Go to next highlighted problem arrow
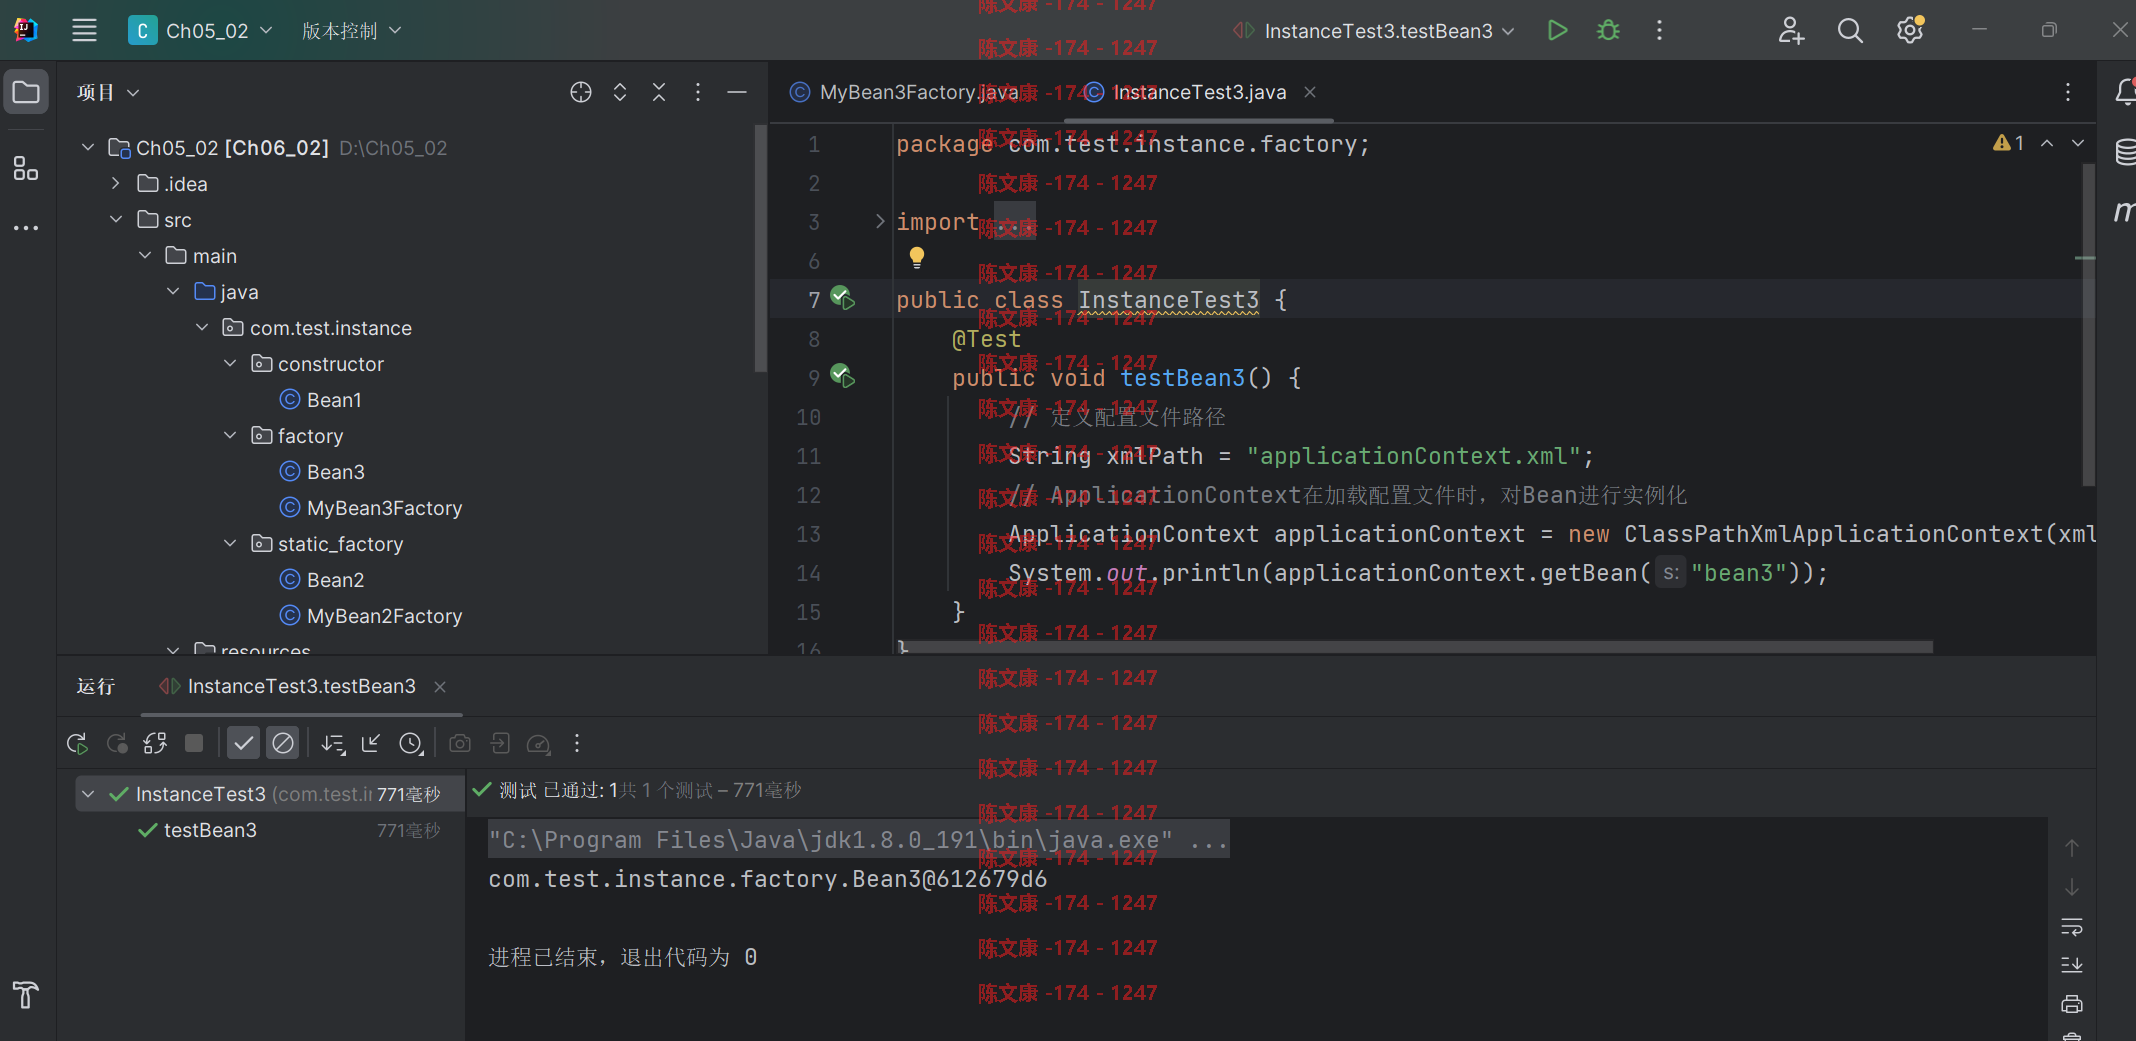 coord(2078,143)
